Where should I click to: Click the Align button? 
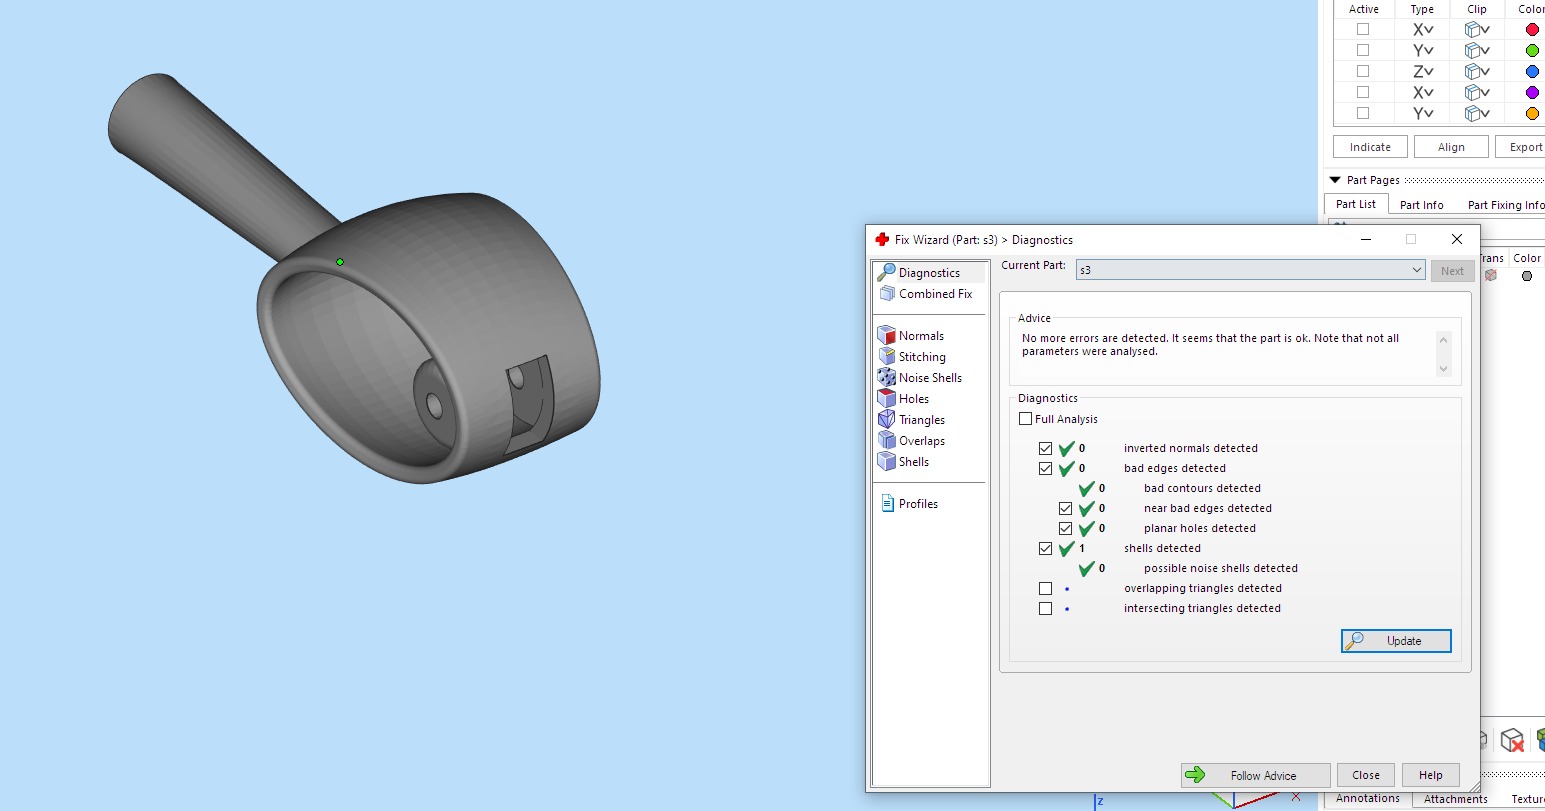(1451, 147)
